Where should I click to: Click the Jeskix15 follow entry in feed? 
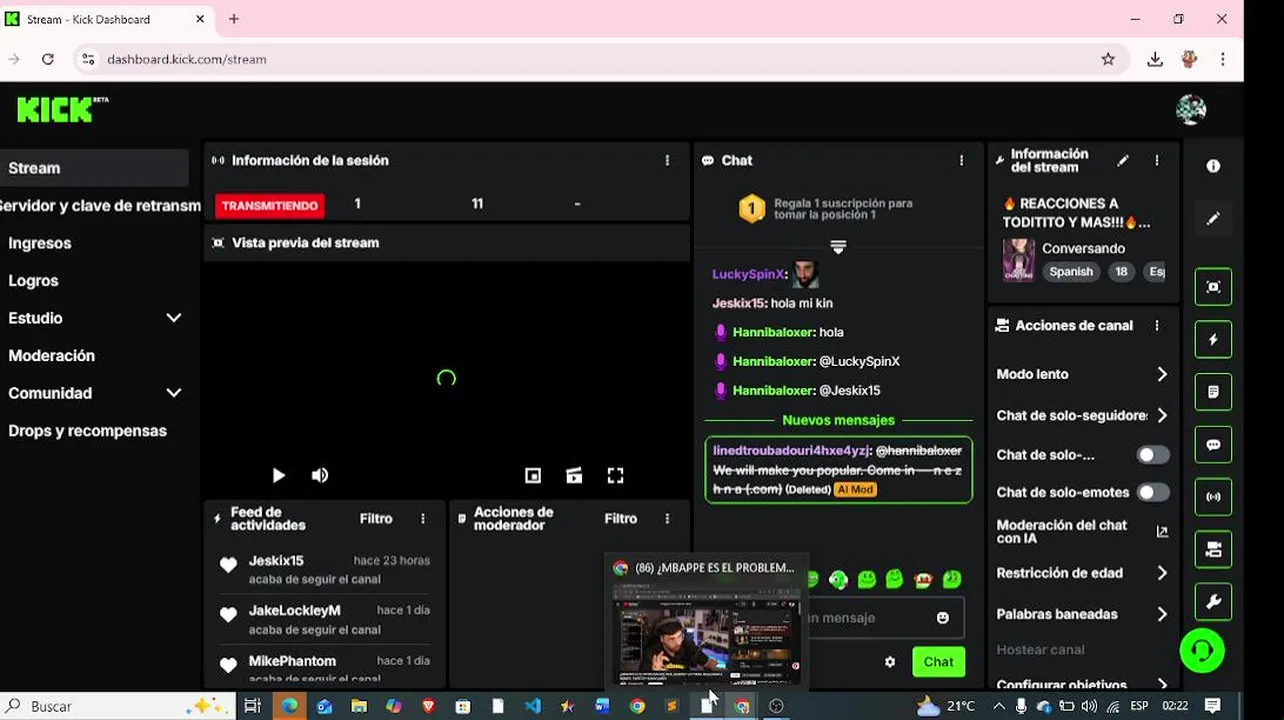click(x=325, y=570)
